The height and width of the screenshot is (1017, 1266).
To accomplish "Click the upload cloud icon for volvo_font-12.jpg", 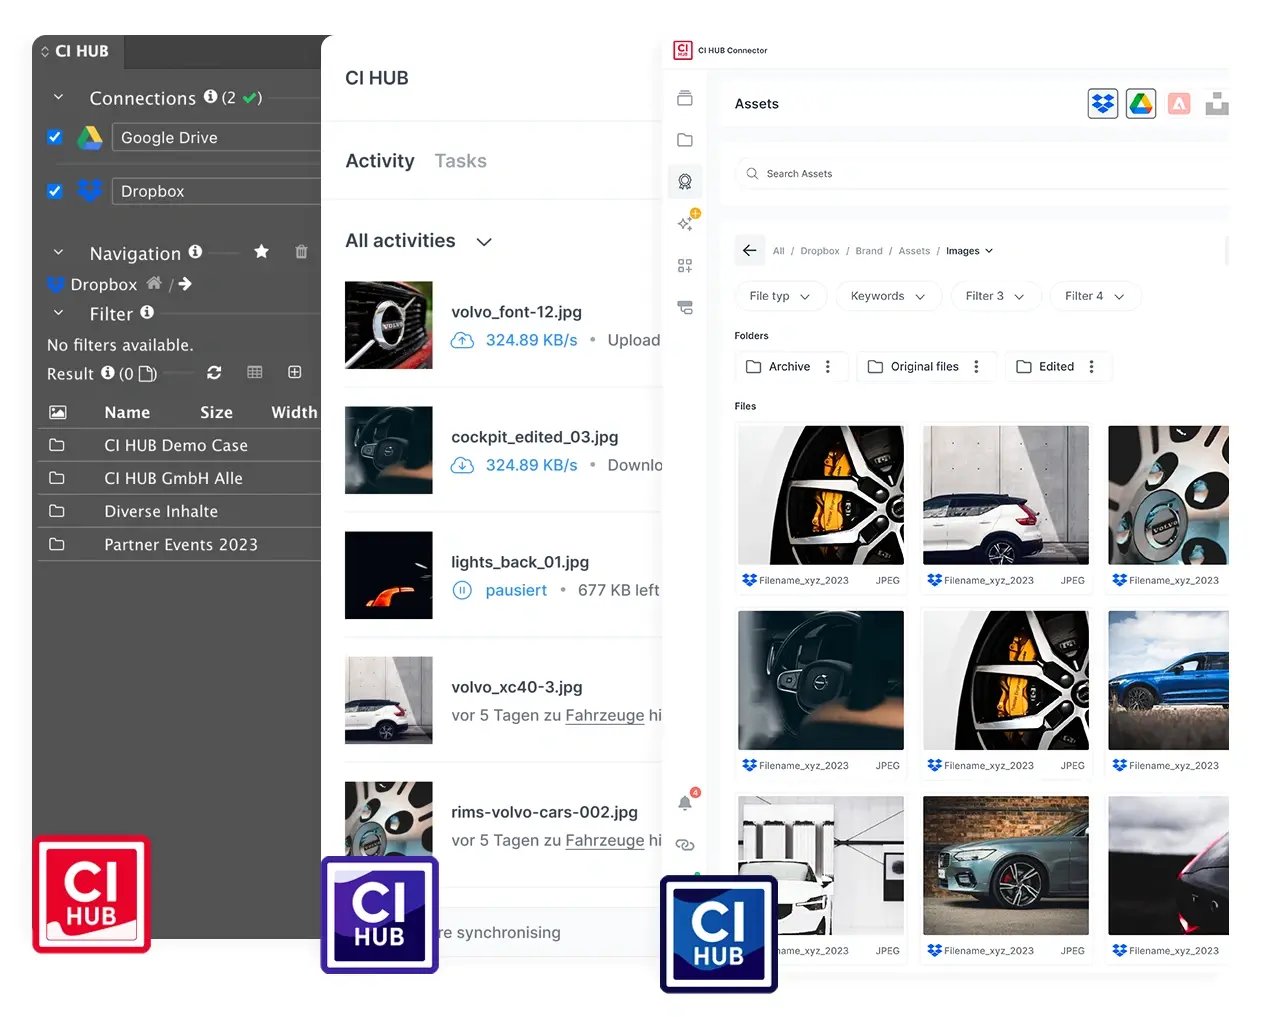I will coord(462,340).
